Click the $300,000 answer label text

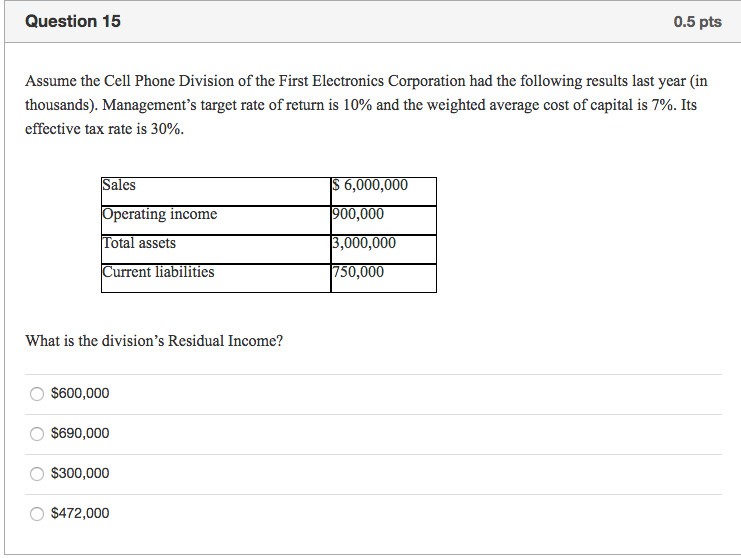(80, 474)
